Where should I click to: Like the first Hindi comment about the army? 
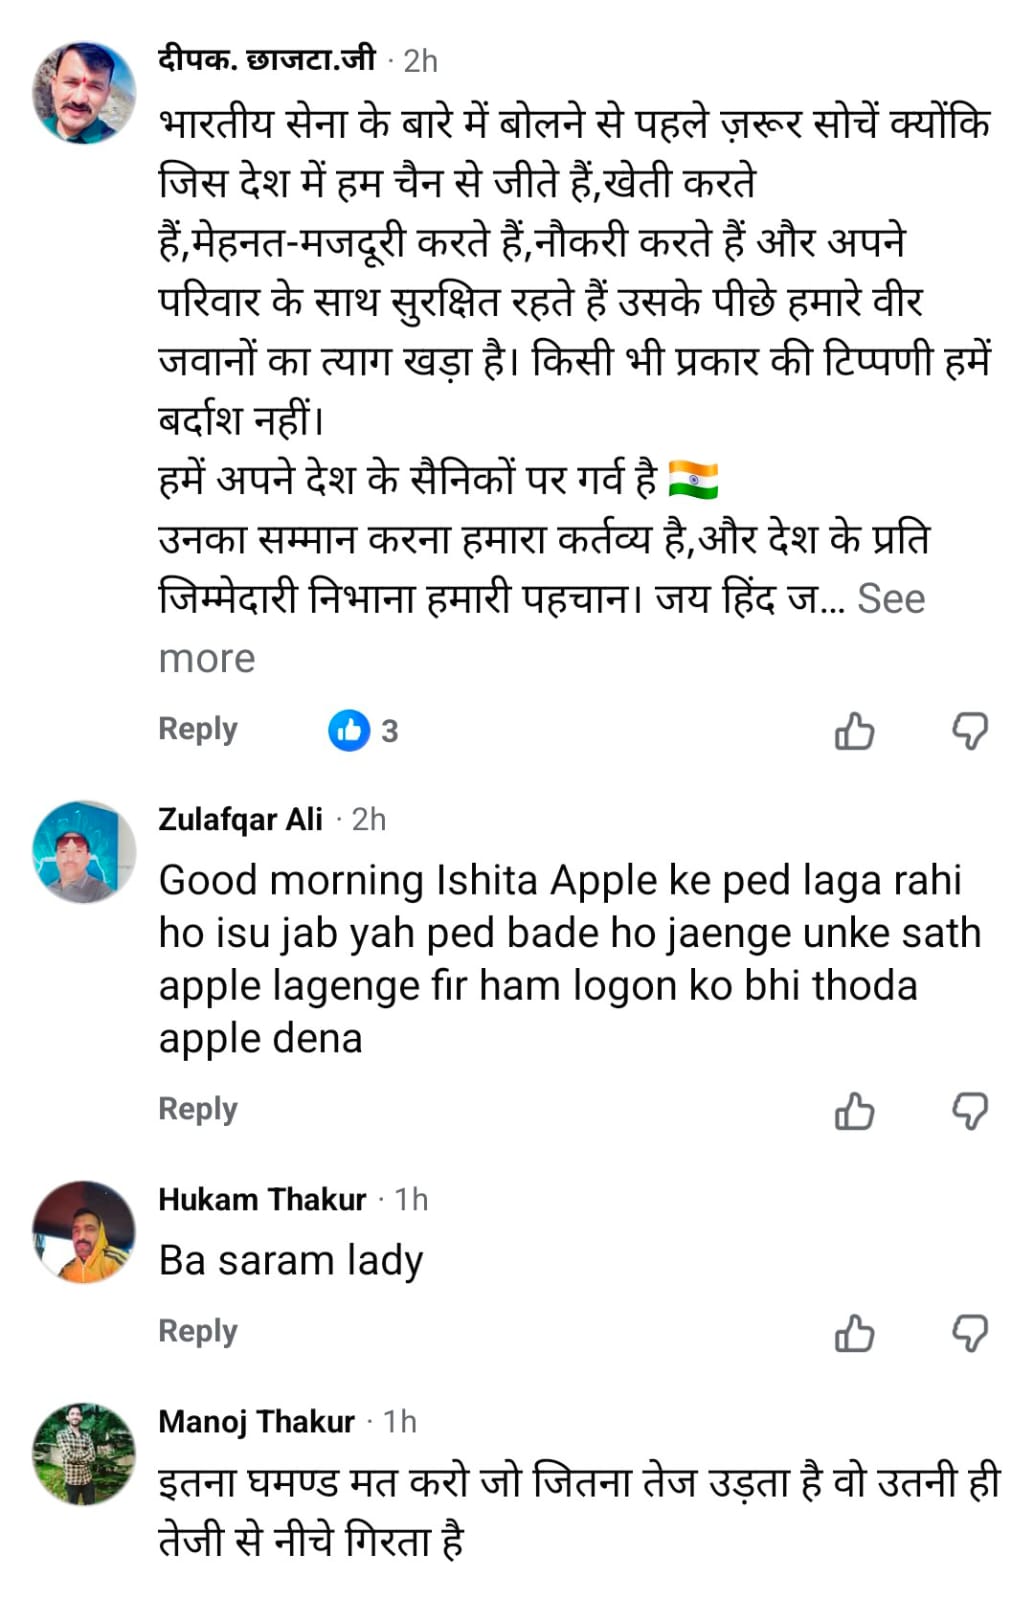pos(854,731)
